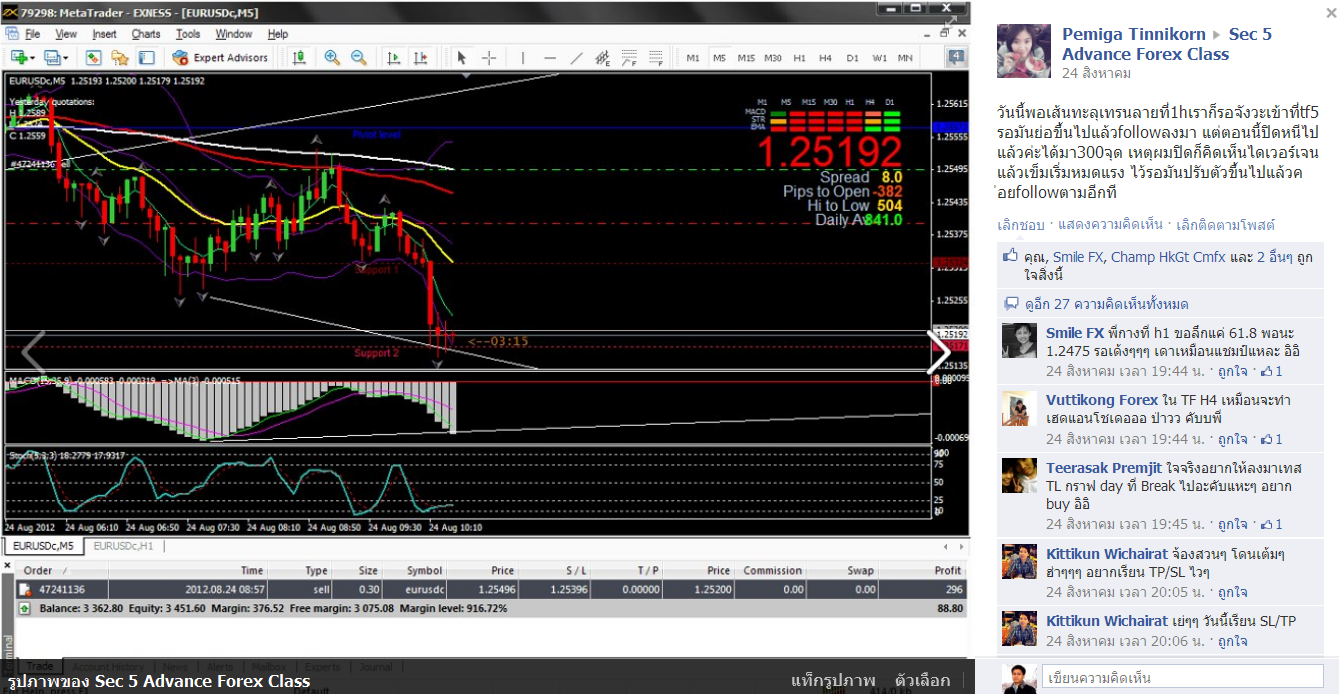
Task: Switch to the EURUSDc,M5 chart tab
Action: click(42, 546)
